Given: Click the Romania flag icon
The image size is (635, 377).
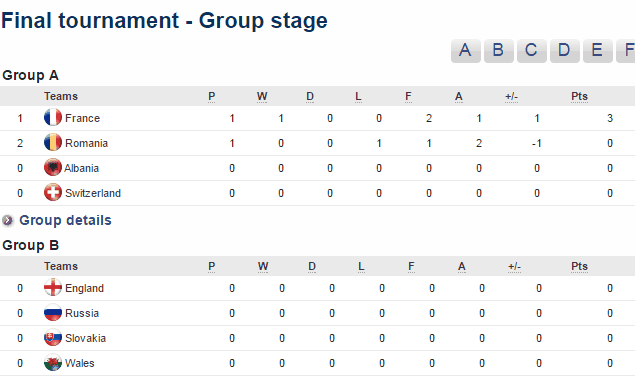Looking at the screenshot, I should point(53,143).
